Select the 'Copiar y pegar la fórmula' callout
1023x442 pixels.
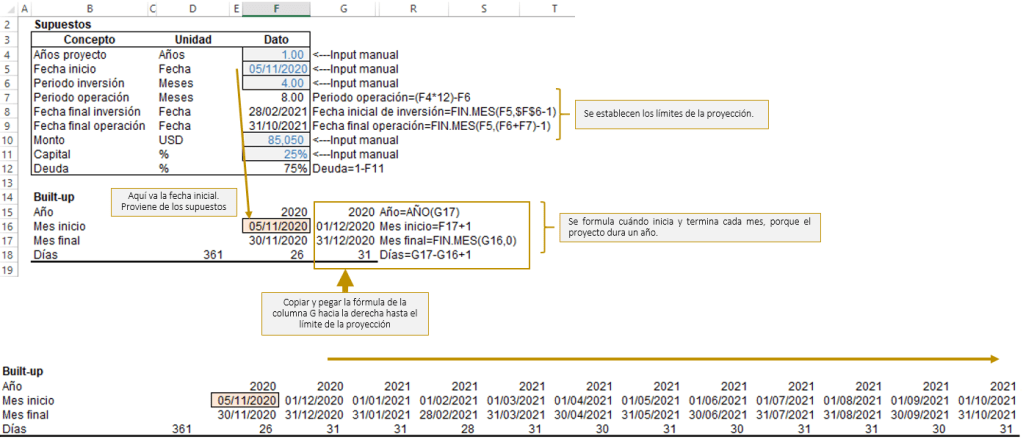click(x=343, y=314)
